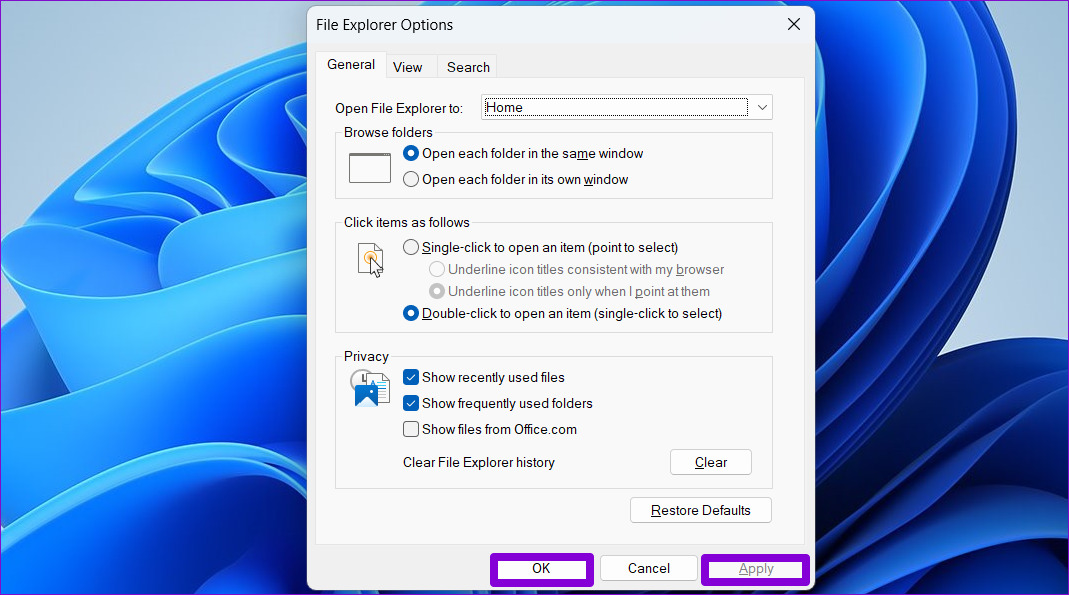Click the Privacy section's documents icon

(x=369, y=388)
